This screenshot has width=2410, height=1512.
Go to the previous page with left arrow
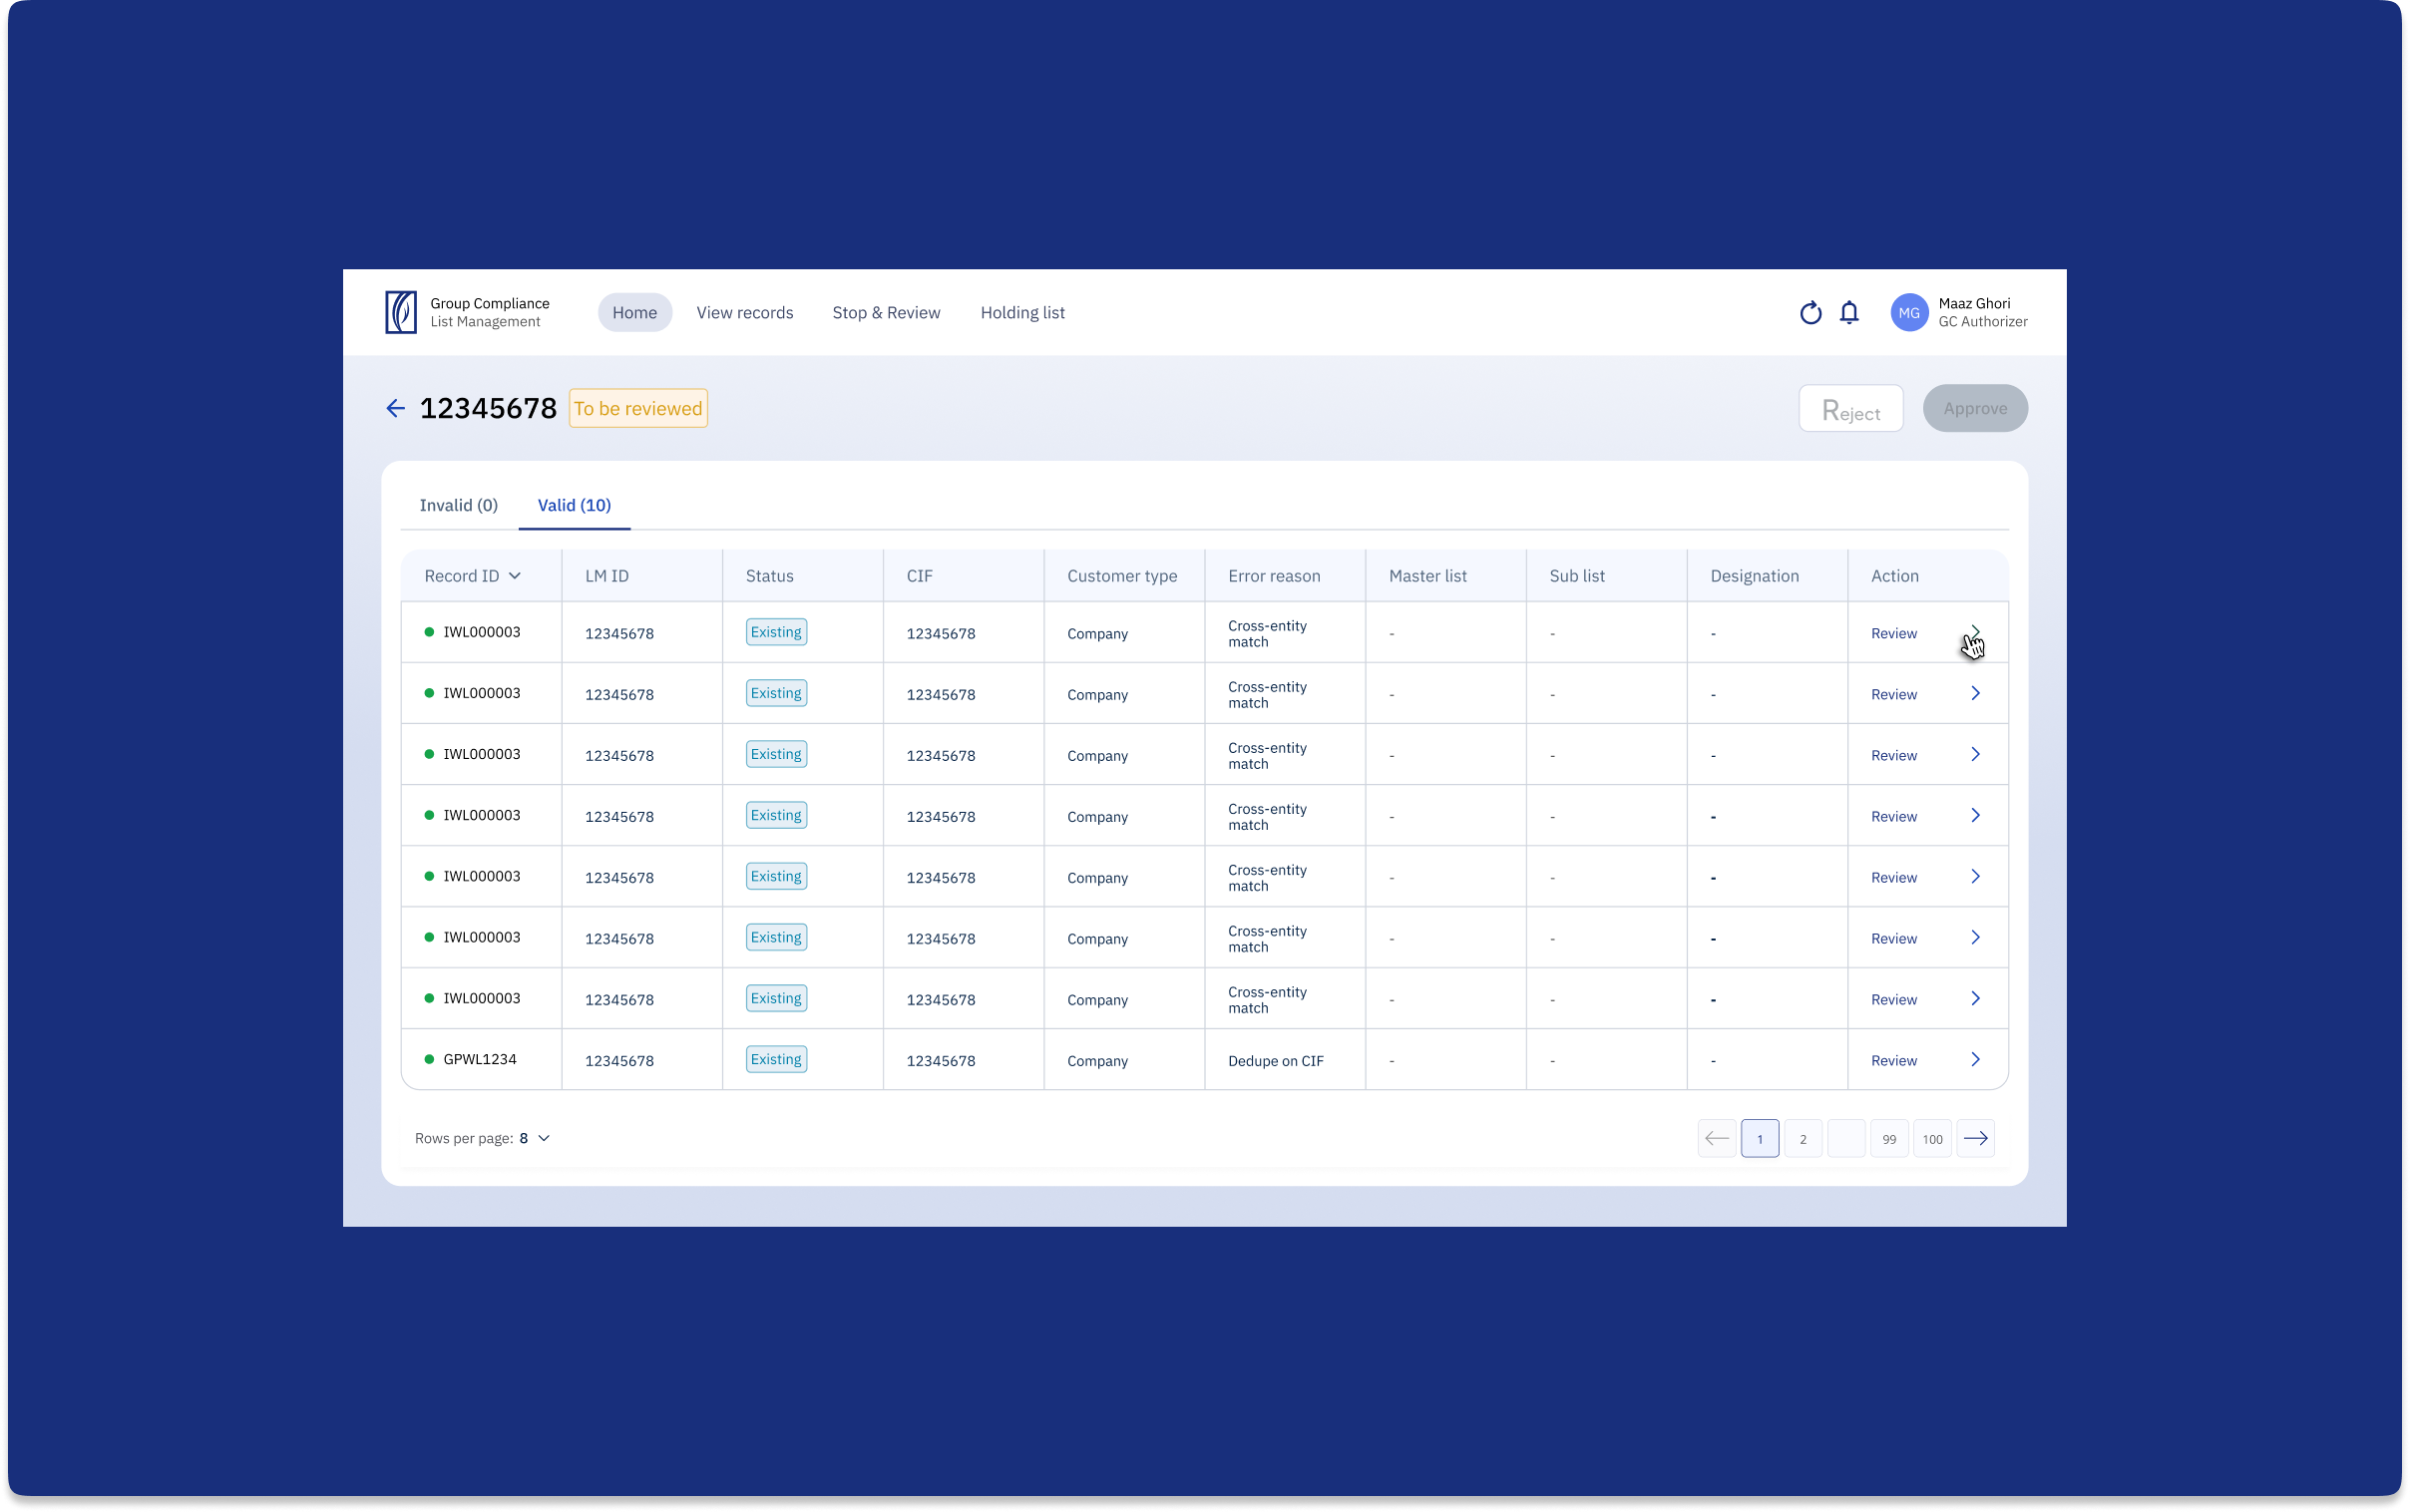pyautogui.click(x=1716, y=1138)
